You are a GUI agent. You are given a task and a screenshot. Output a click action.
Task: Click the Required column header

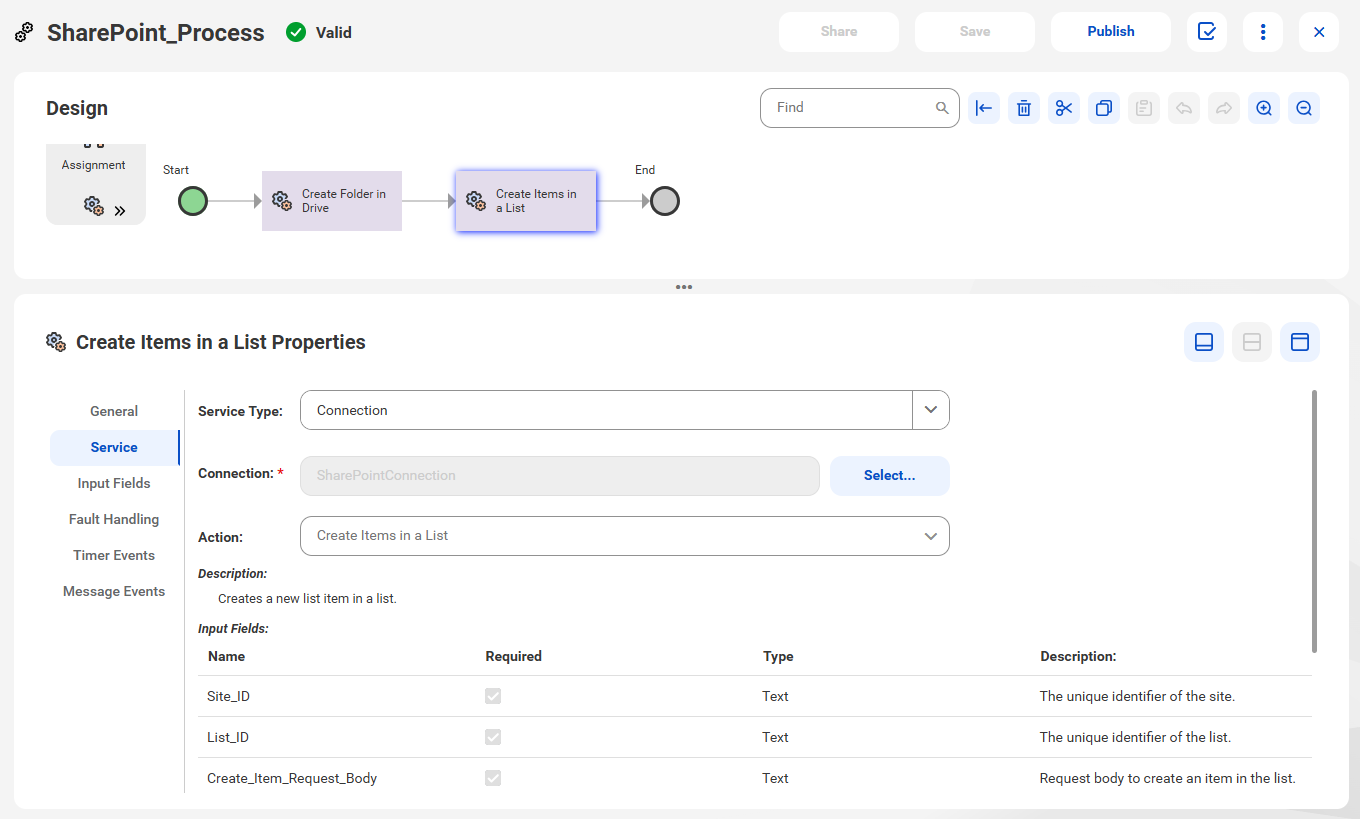pos(514,656)
